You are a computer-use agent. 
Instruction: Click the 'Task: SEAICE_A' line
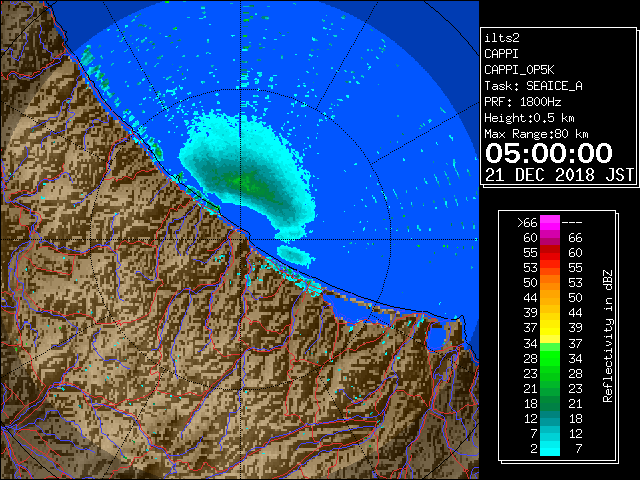tap(533, 86)
